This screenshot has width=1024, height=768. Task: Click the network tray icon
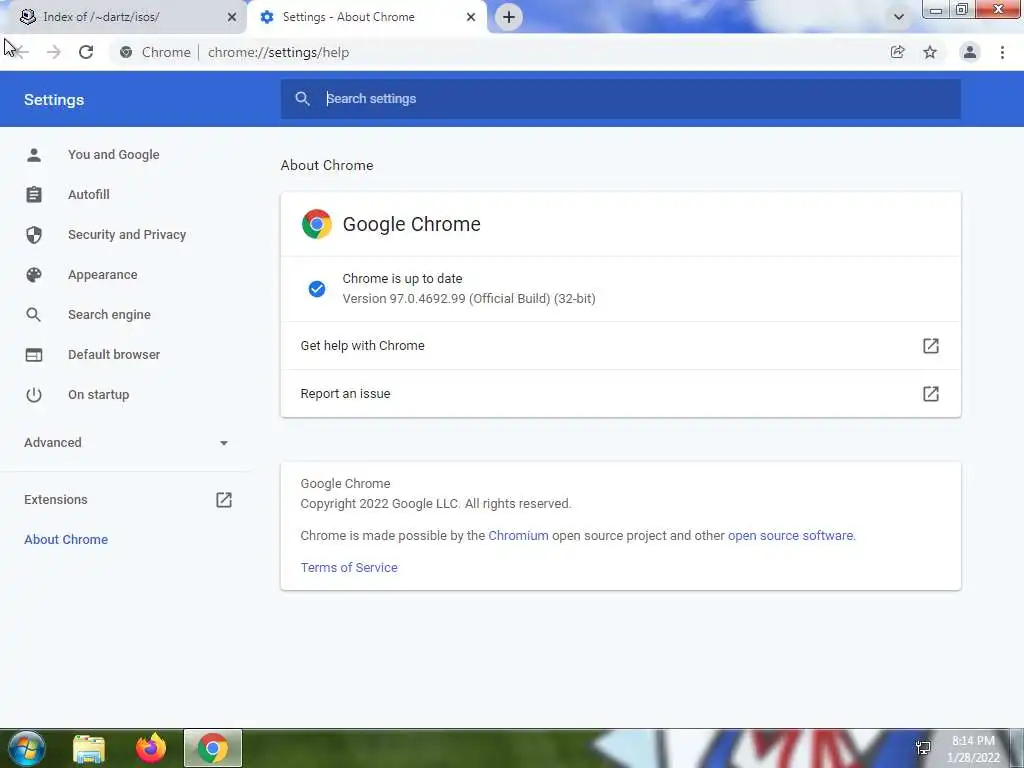tap(923, 748)
